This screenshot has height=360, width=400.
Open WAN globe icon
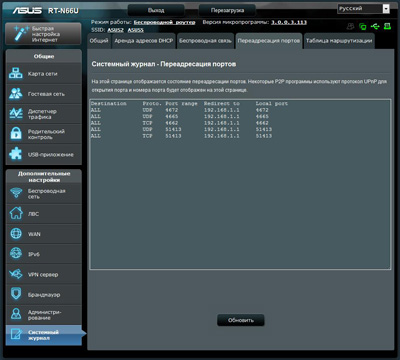(x=16, y=234)
